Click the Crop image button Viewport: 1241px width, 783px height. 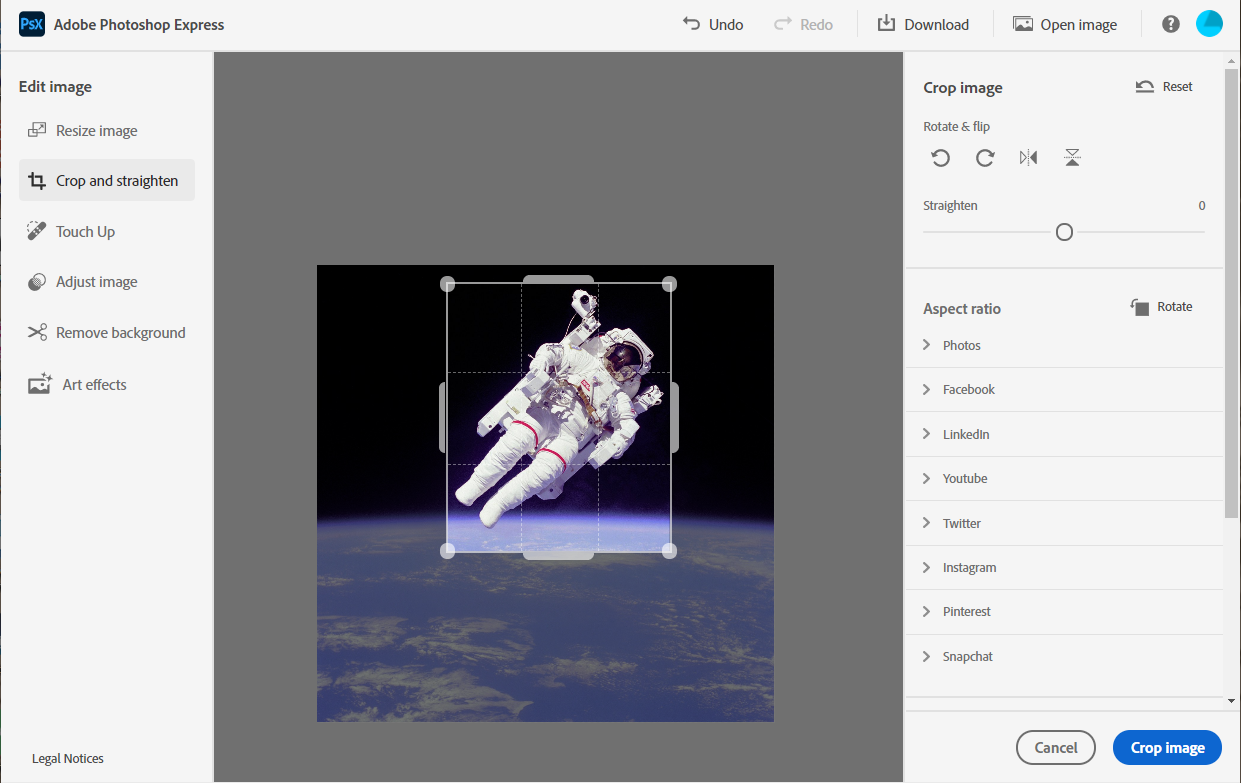[x=1167, y=747]
